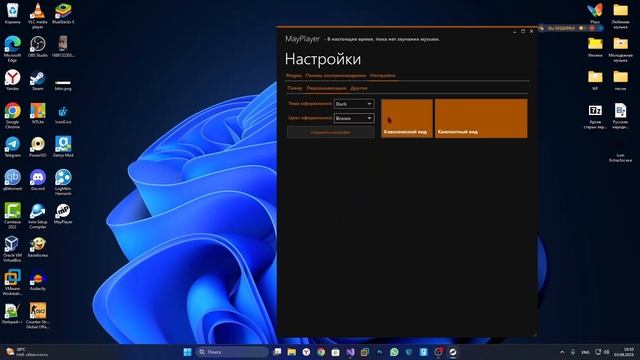The height and width of the screenshot is (360, 640).
Task: Show hidden system tray icons
Action: (x=562, y=352)
